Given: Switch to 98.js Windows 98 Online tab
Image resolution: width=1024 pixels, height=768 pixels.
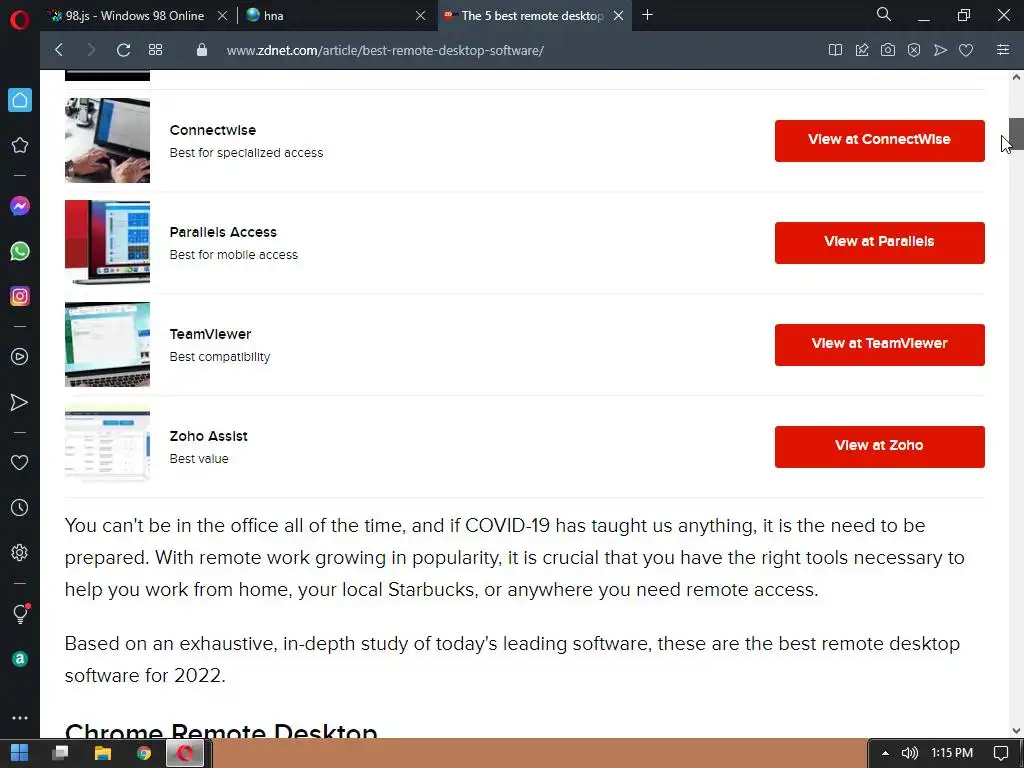Looking at the screenshot, I should (135, 16).
